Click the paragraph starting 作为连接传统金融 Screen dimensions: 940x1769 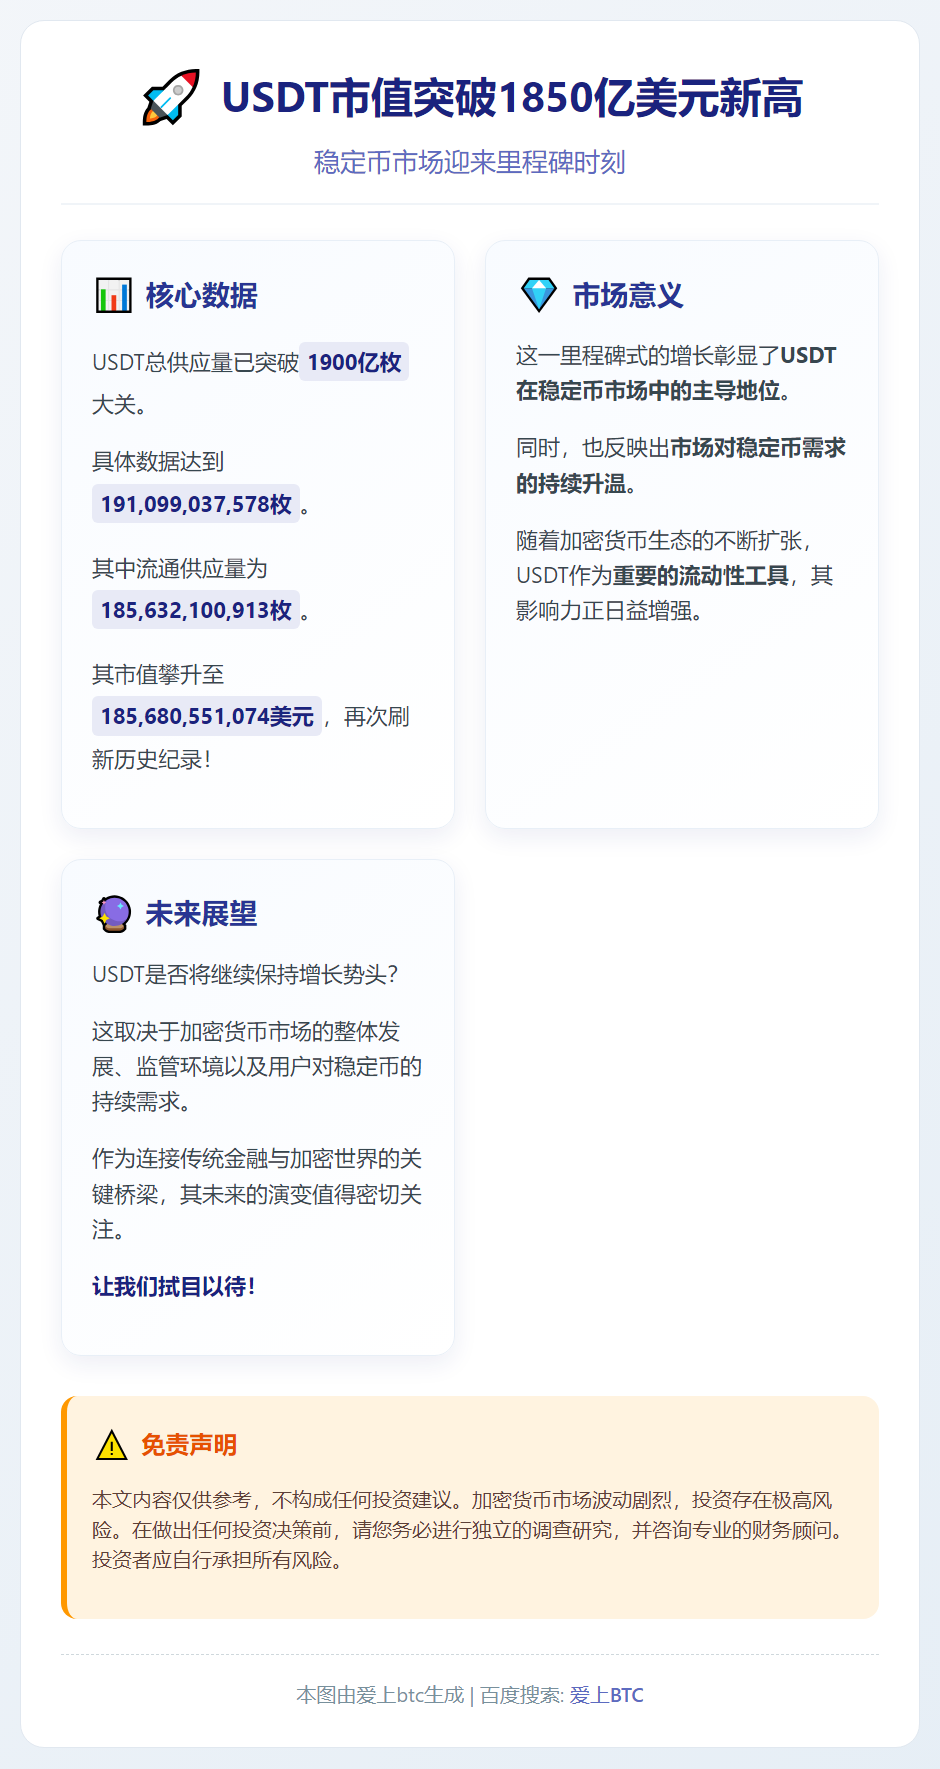coord(257,1194)
